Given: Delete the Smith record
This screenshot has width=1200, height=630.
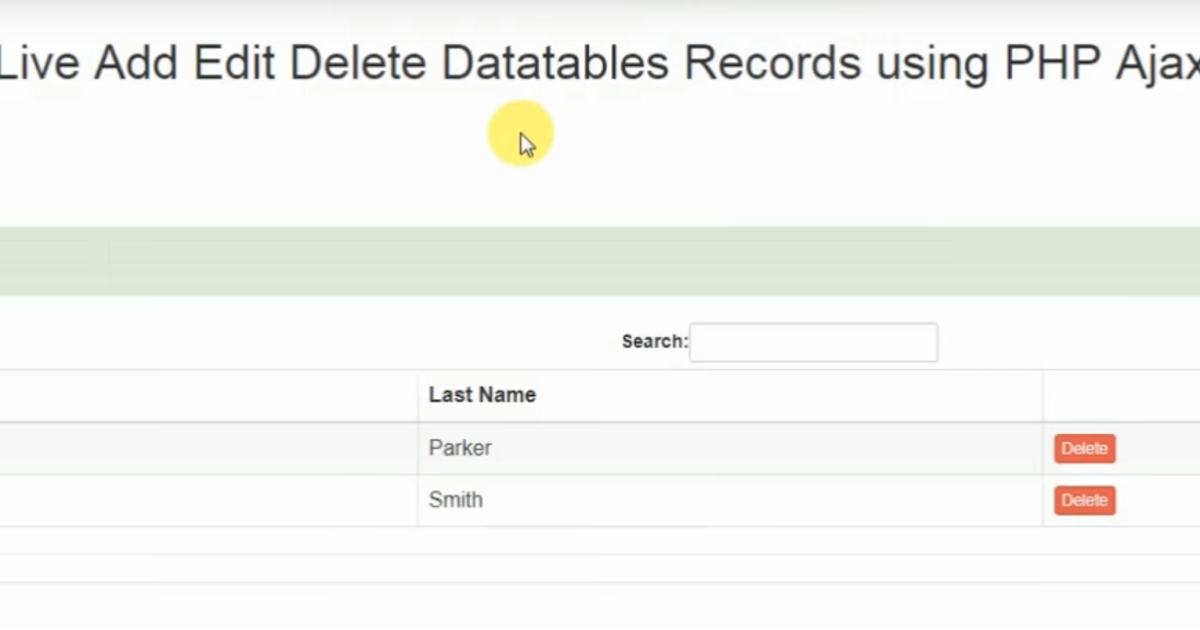Looking at the screenshot, I should (x=1084, y=500).
